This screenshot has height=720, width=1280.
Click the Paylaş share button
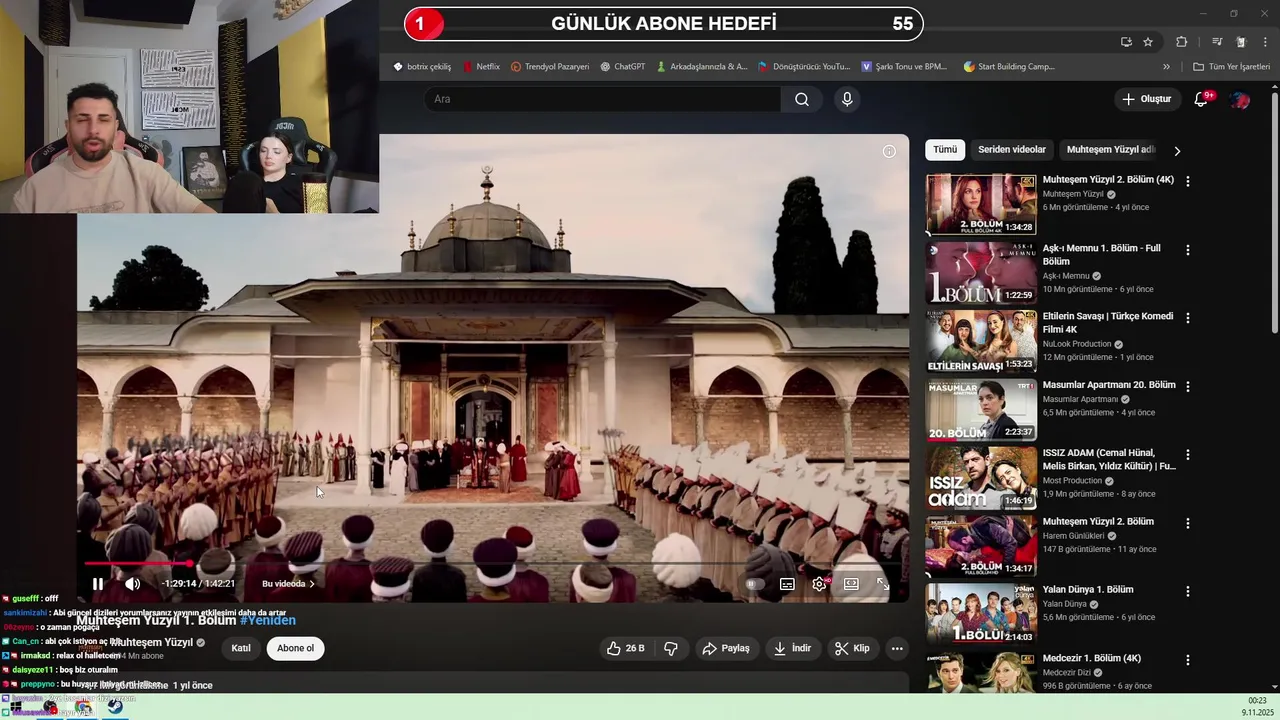click(x=726, y=648)
